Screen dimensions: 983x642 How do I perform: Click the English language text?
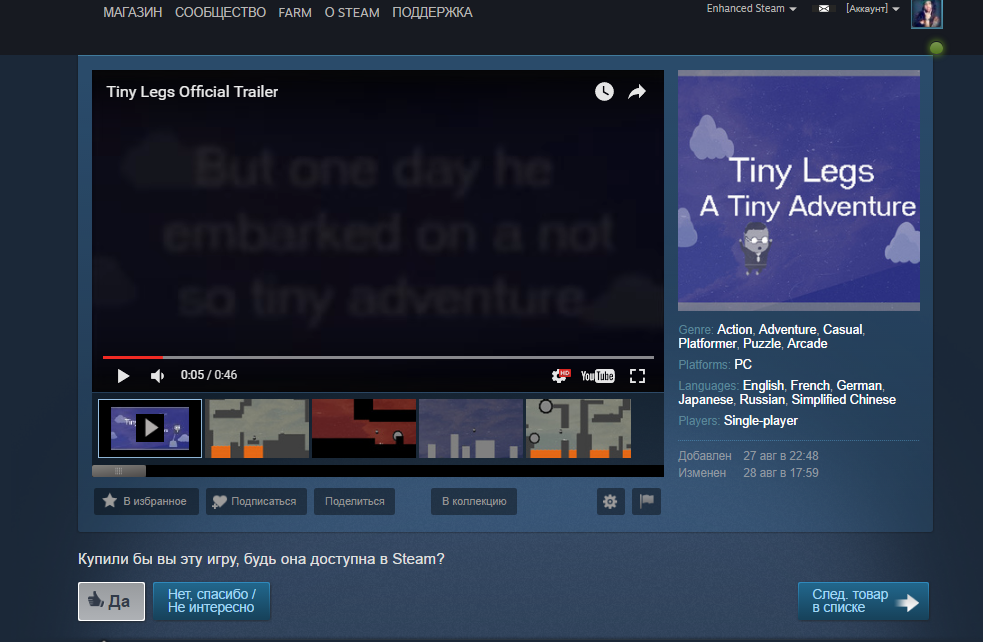(764, 386)
